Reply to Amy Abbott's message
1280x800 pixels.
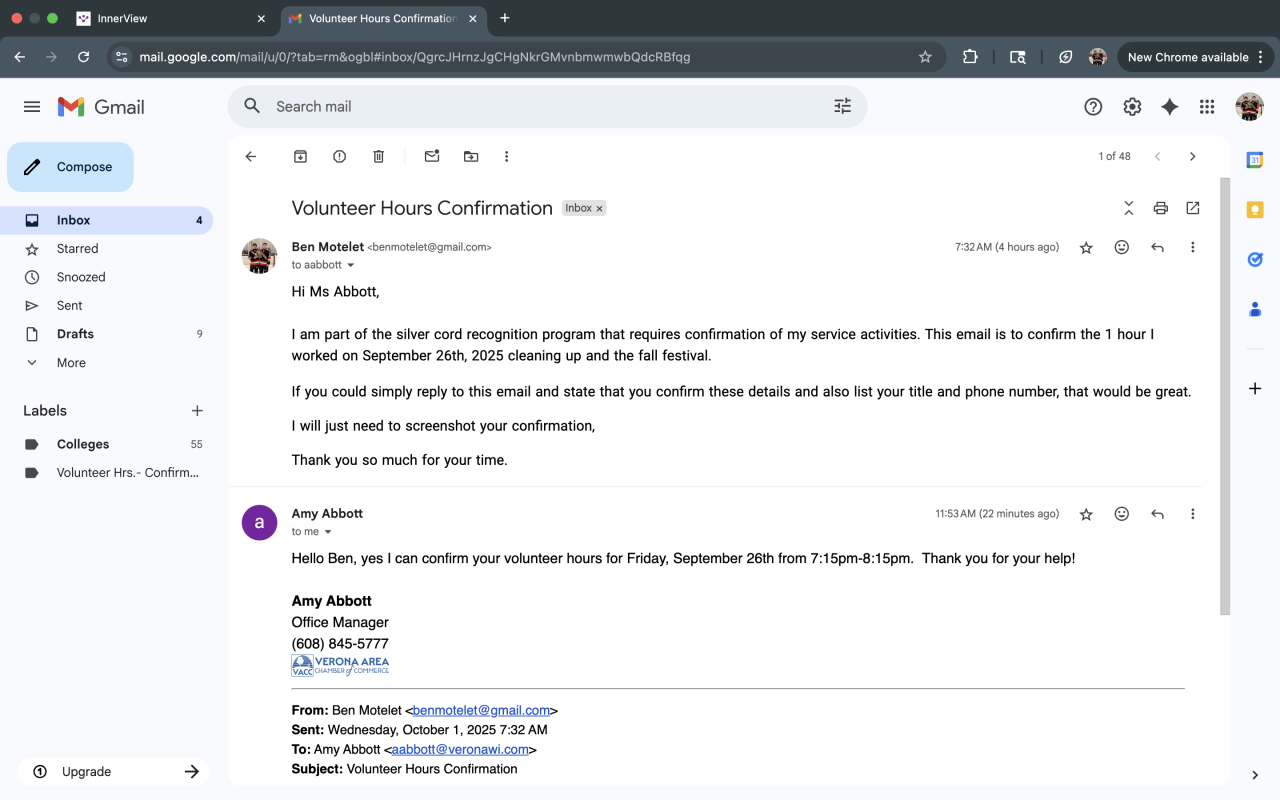[1157, 514]
